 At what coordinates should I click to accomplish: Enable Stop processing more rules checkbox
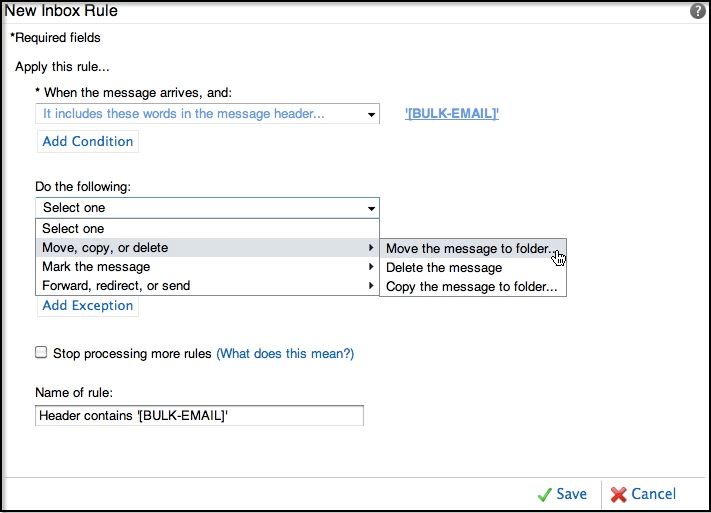click(41, 353)
